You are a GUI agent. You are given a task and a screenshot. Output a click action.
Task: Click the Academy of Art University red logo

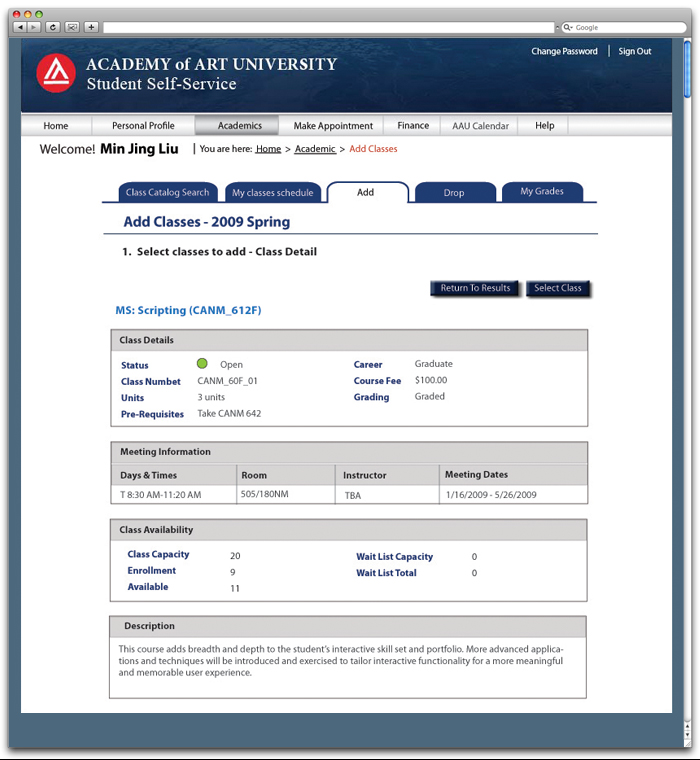[56, 73]
